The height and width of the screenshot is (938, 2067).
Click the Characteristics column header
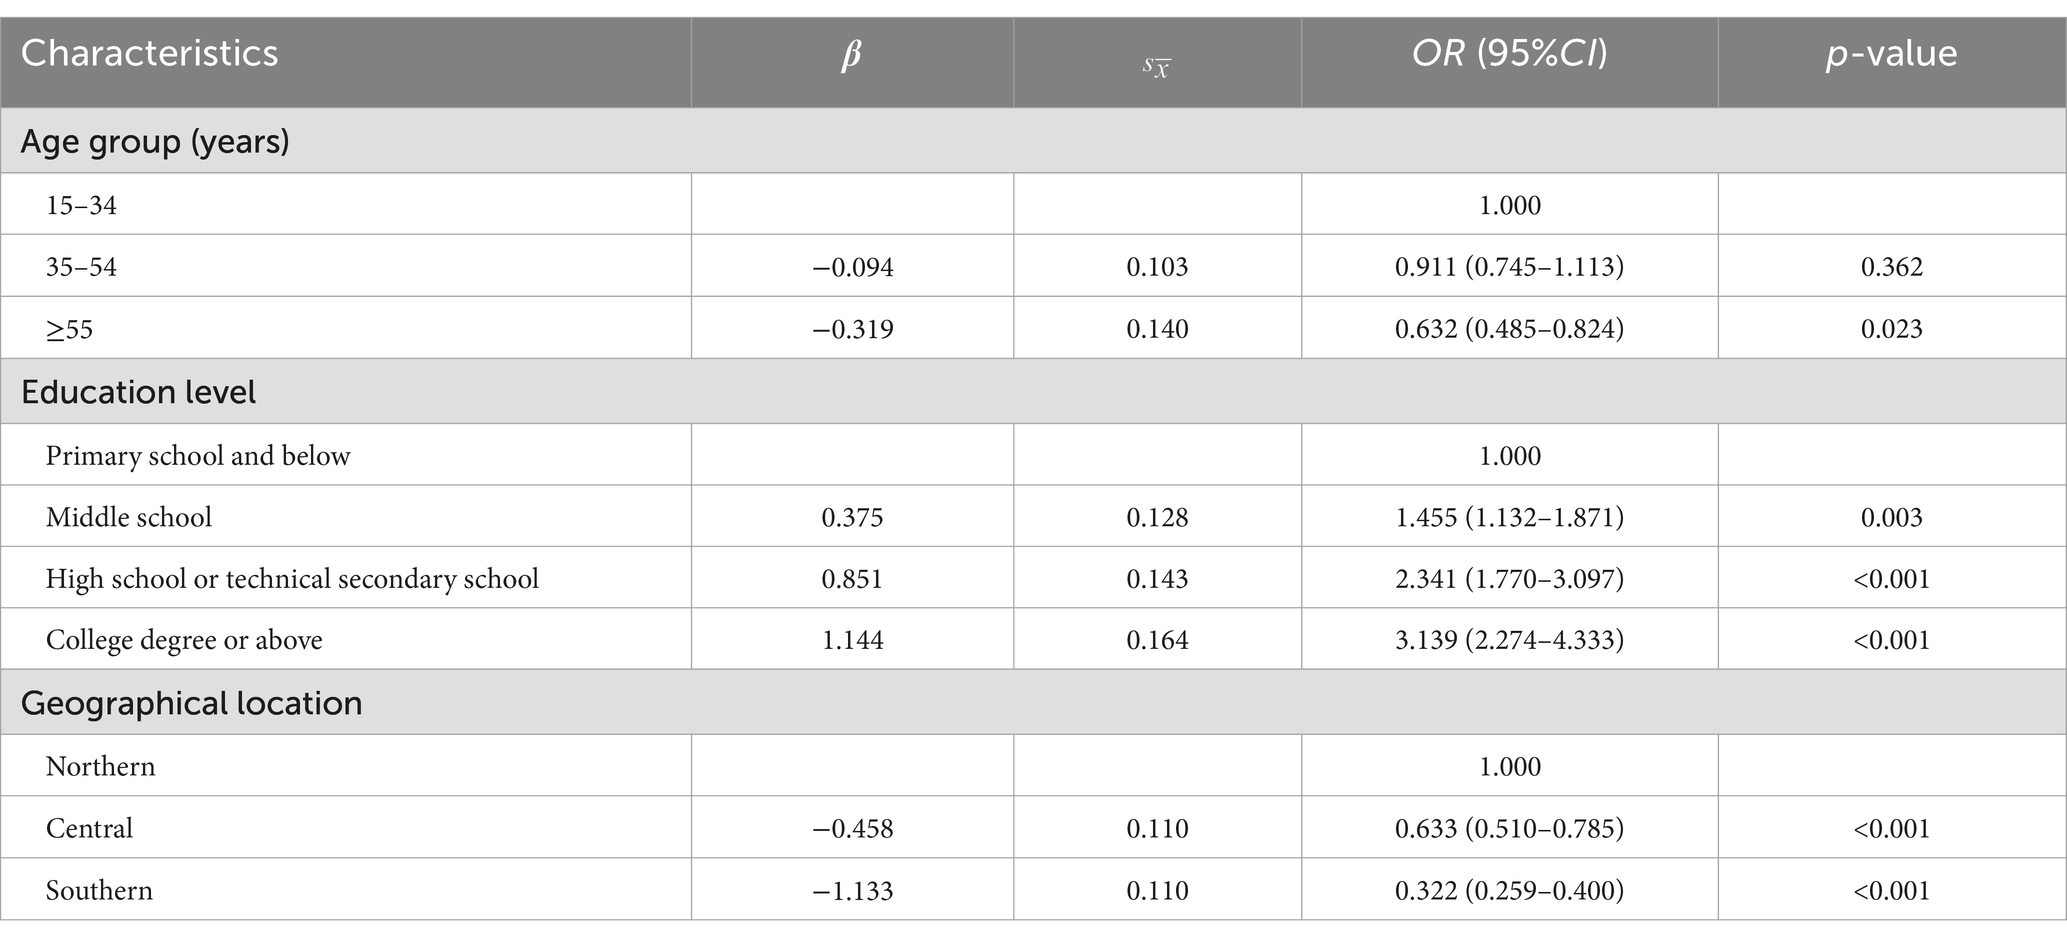click(149, 53)
